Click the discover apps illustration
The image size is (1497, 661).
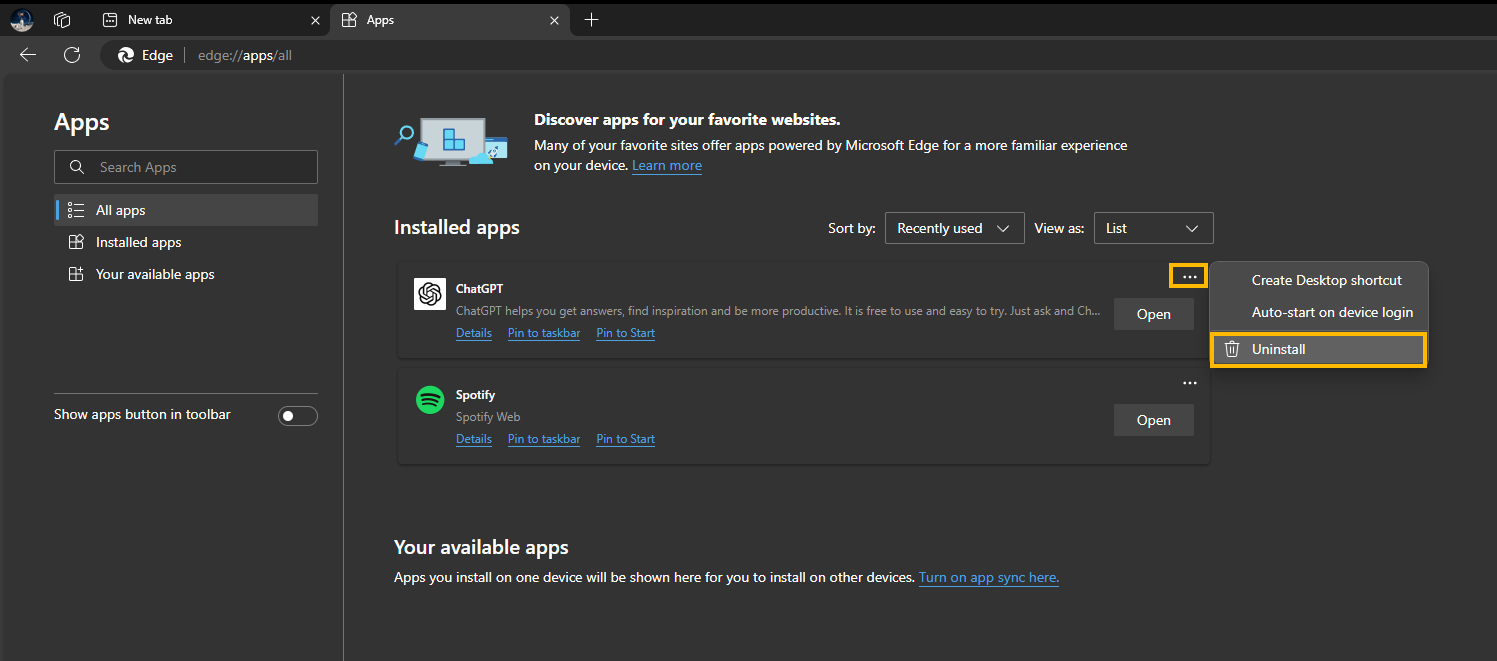pyautogui.click(x=451, y=140)
